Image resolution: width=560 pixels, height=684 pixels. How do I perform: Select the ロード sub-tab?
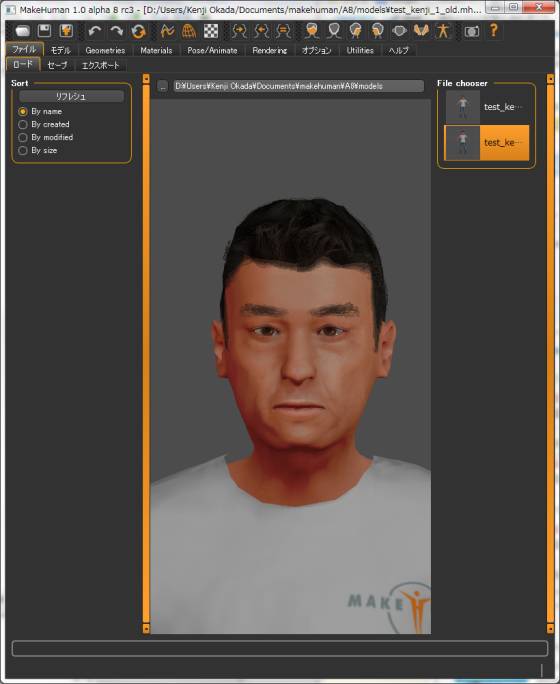tap(23, 64)
